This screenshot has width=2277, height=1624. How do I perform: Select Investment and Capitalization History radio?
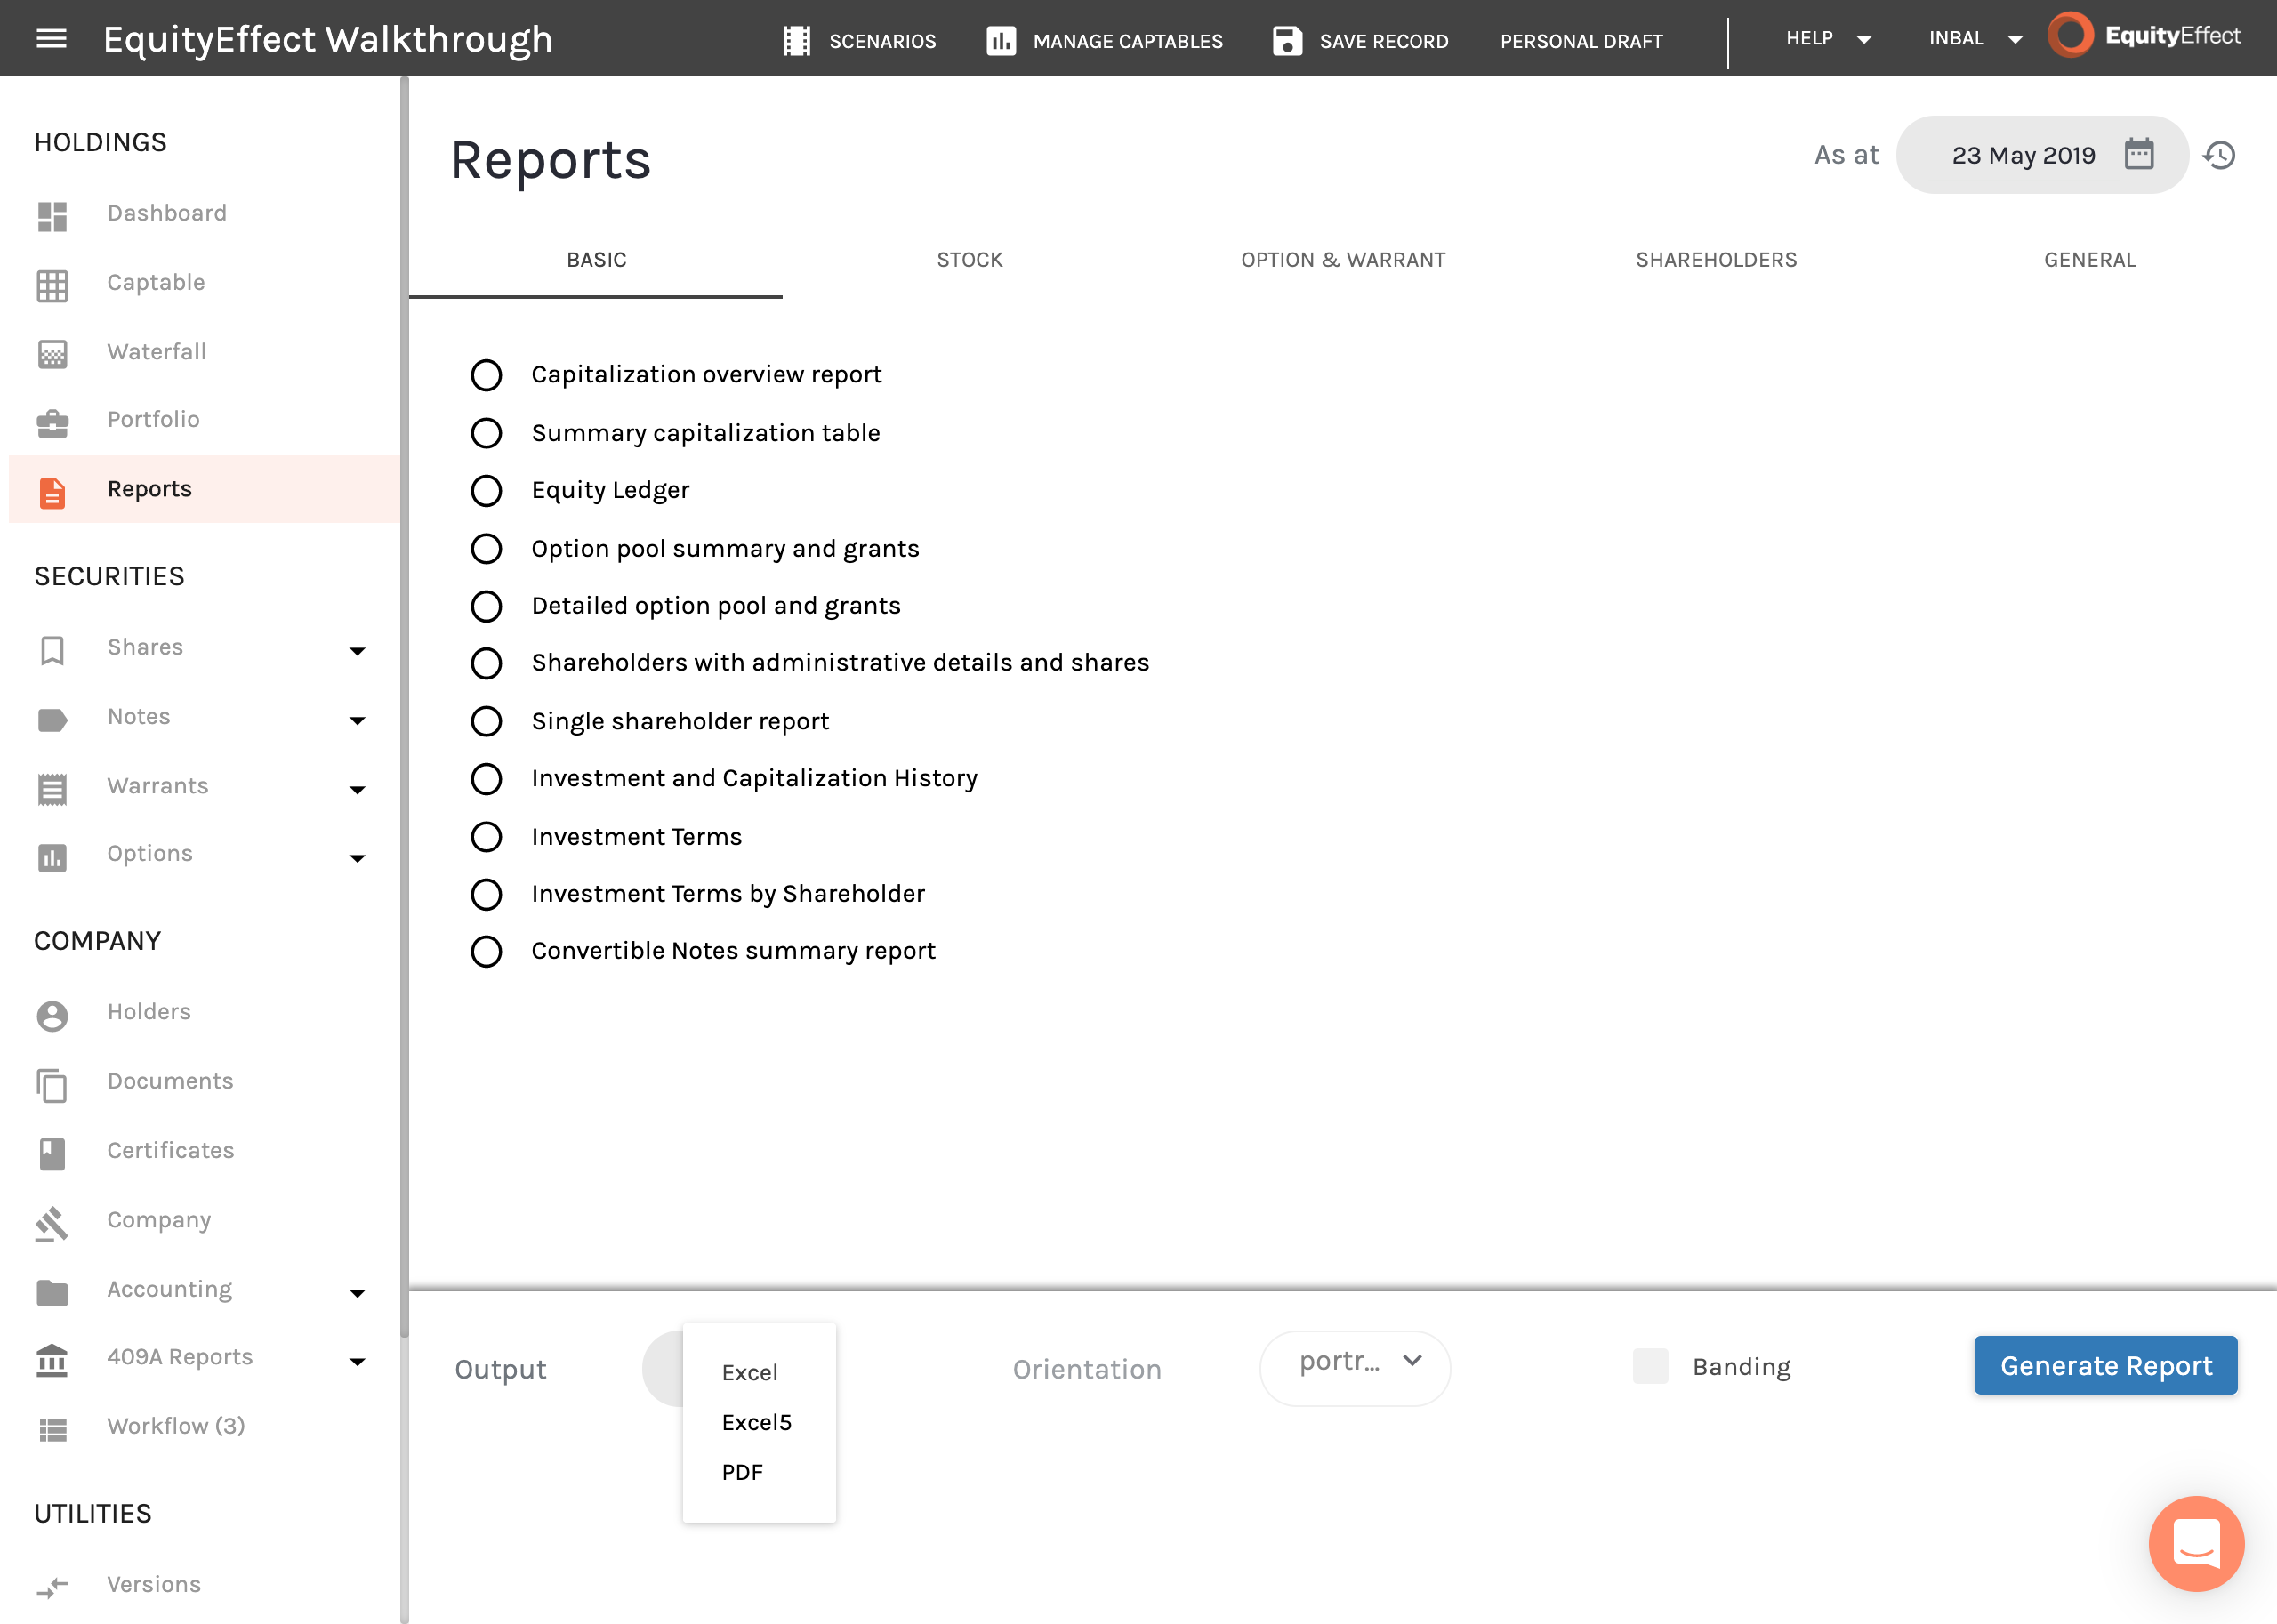[x=486, y=779]
